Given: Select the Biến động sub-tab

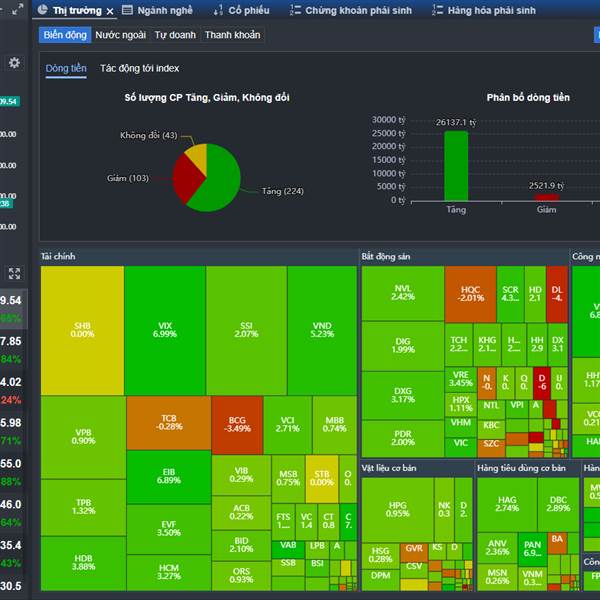Looking at the screenshot, I should (65, 35).
